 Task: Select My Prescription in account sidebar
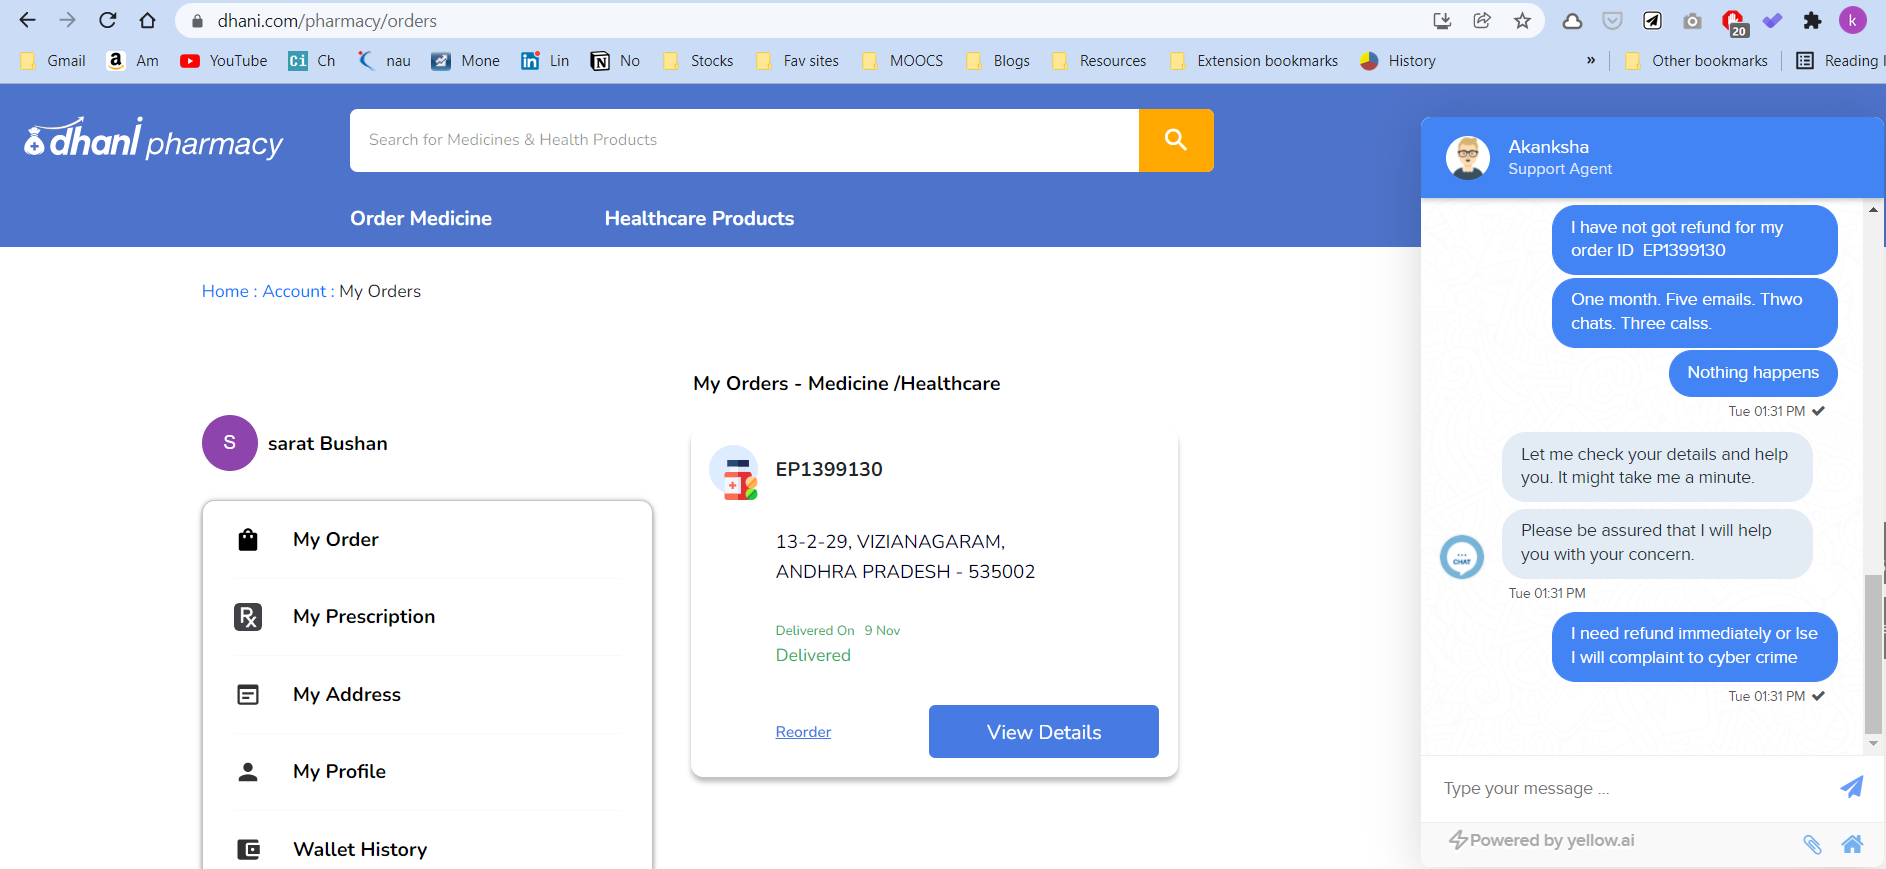364,616
